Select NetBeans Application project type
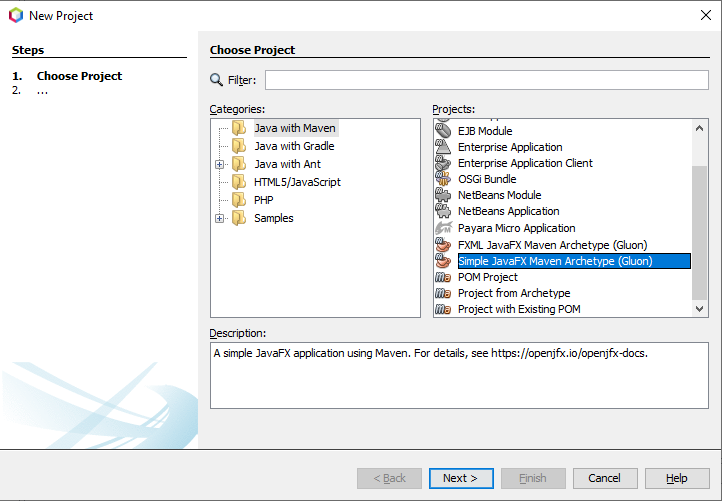This screenshot has height=502, width=725. (x=509, y=211)
